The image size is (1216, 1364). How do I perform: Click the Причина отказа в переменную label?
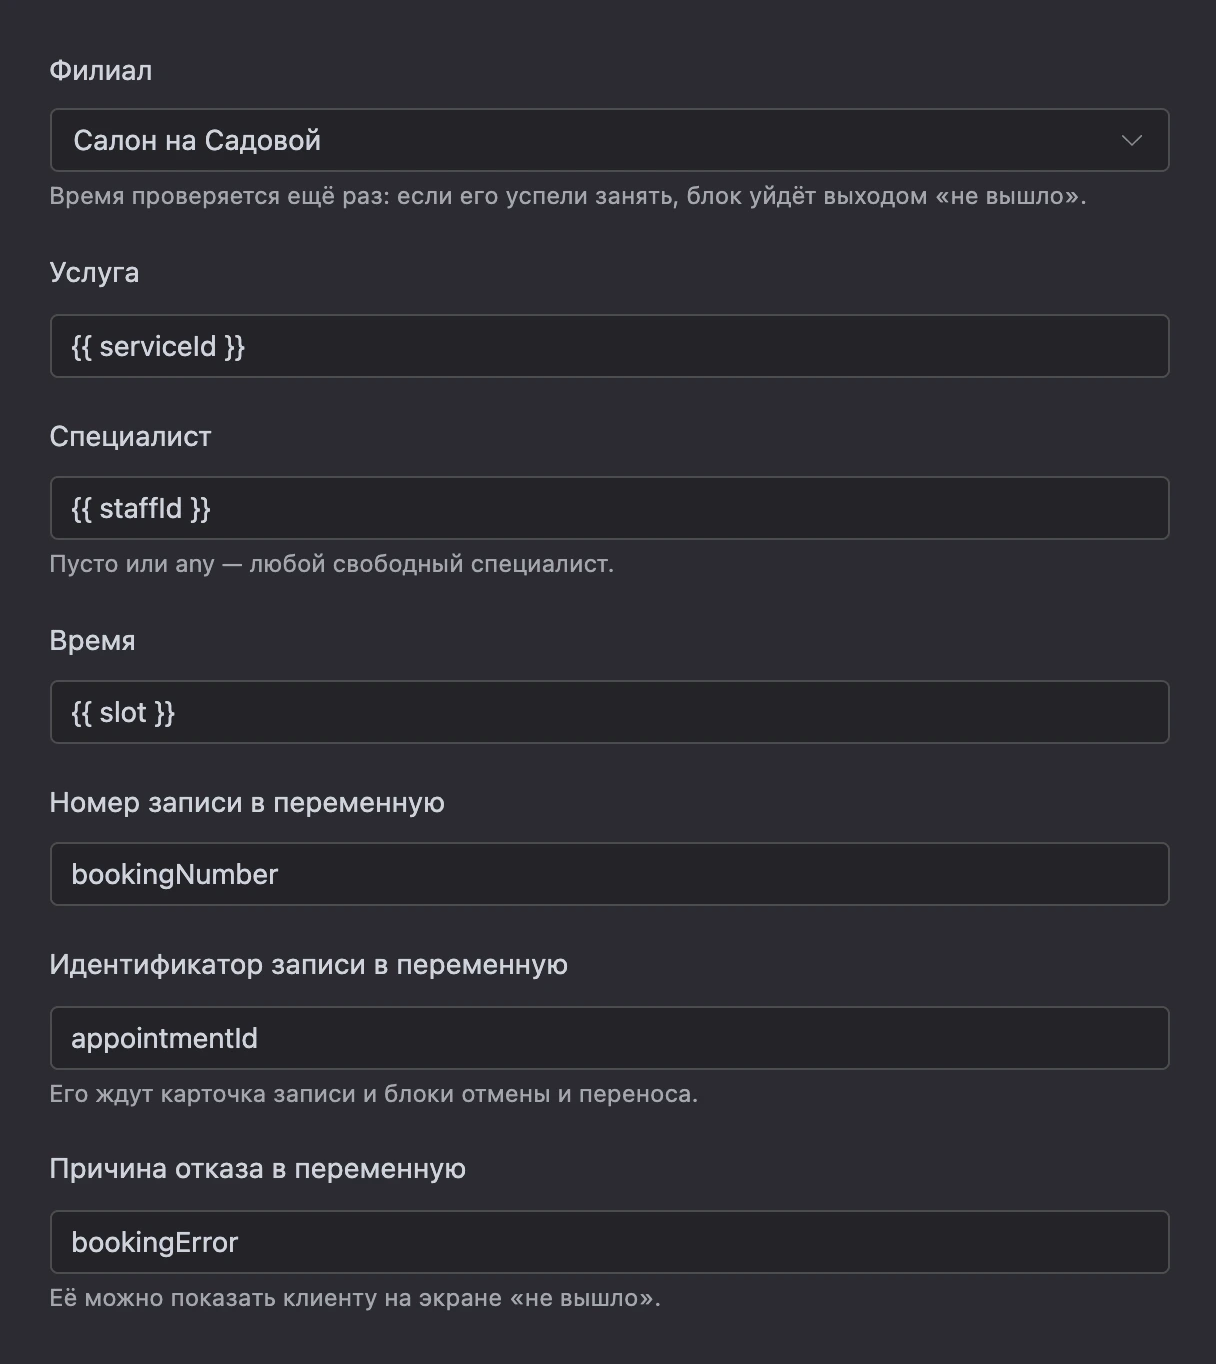[257, 1169]
